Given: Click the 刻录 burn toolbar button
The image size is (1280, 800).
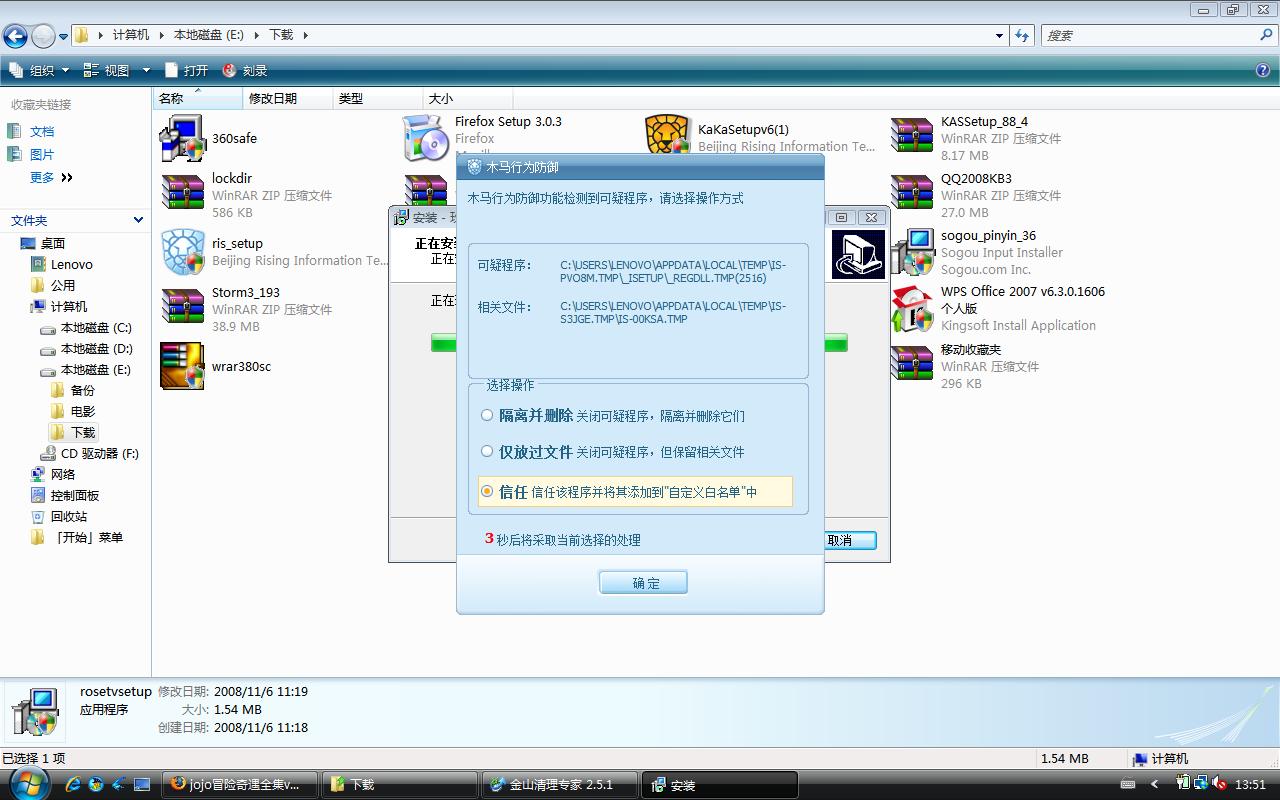Looking at the screenshot, I should 245,71.
